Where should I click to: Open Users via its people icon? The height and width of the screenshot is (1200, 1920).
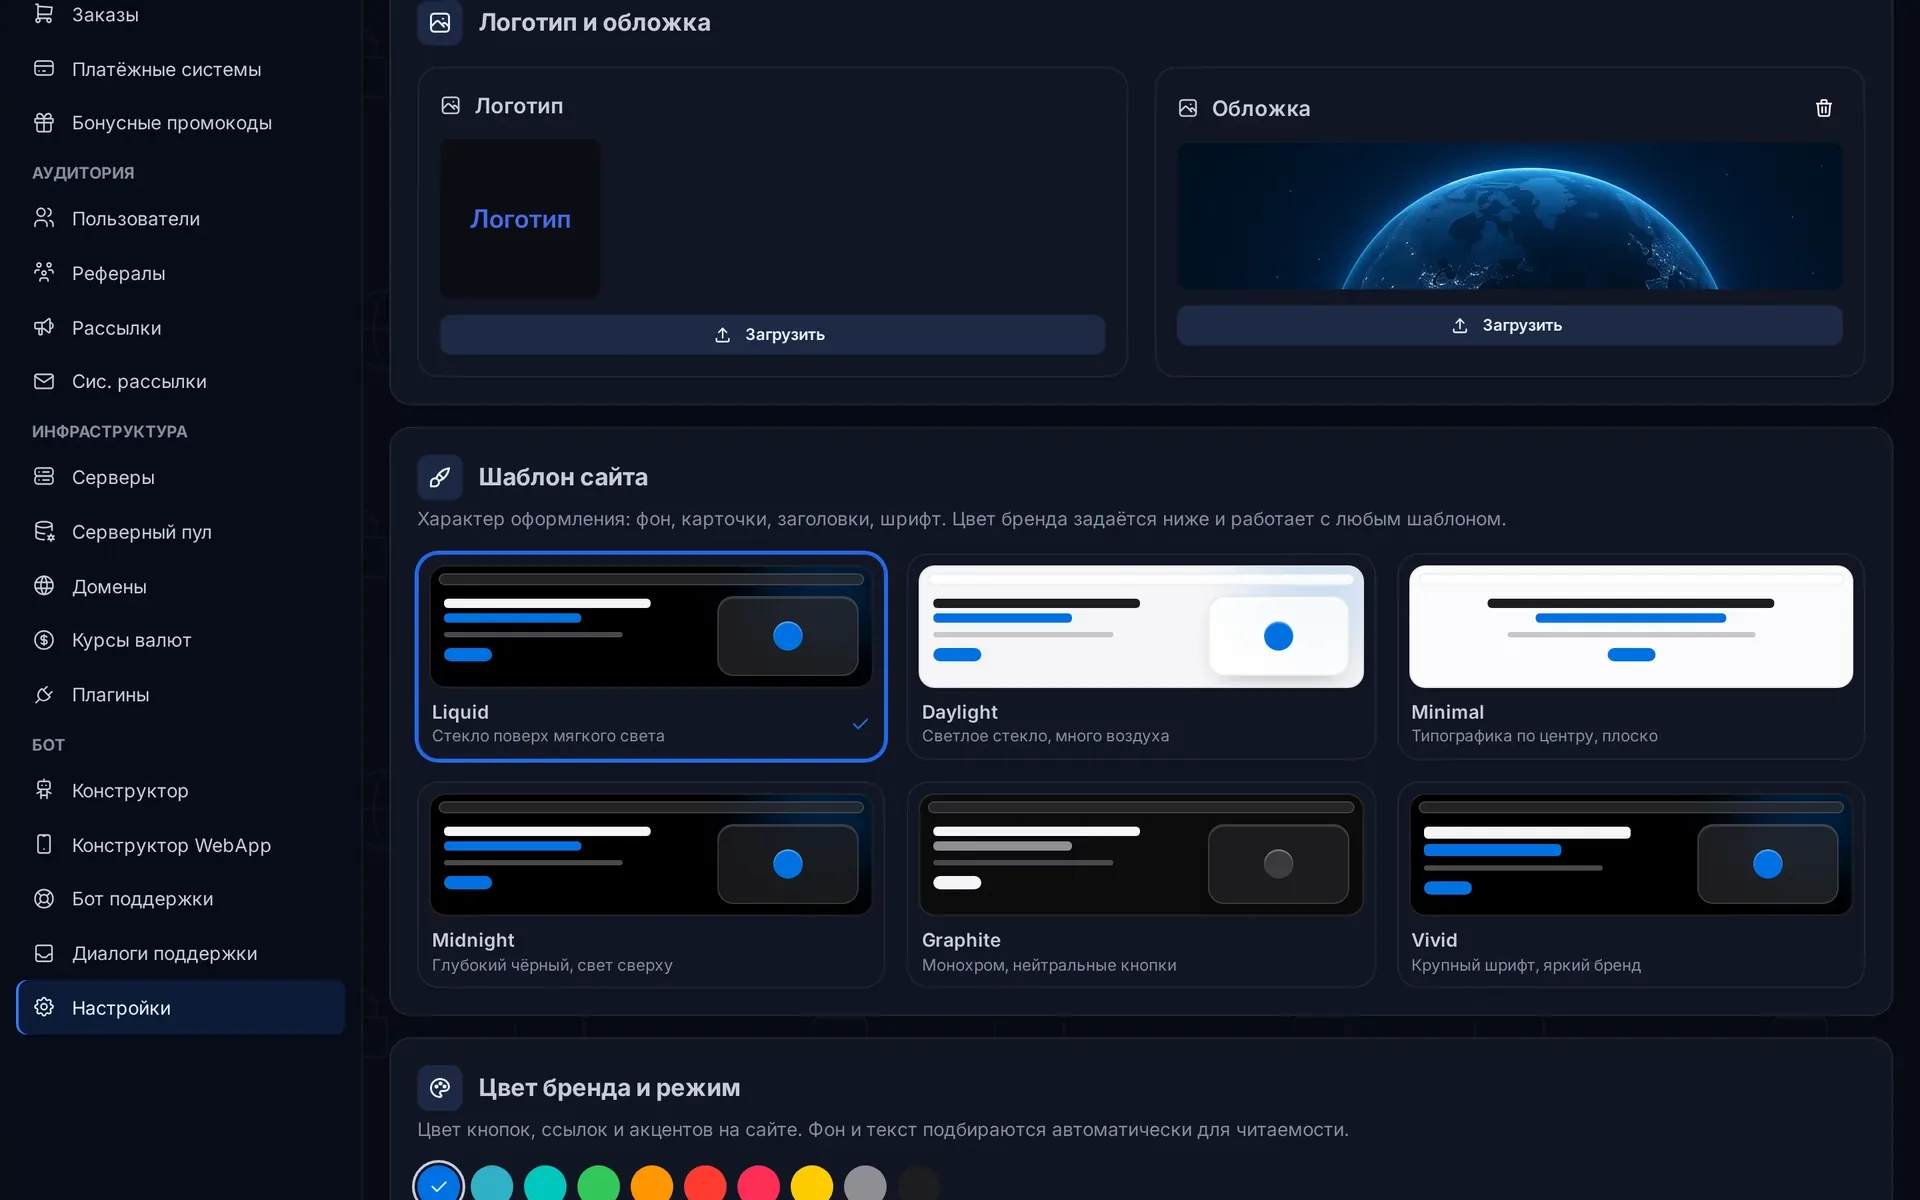click(44, 218)
